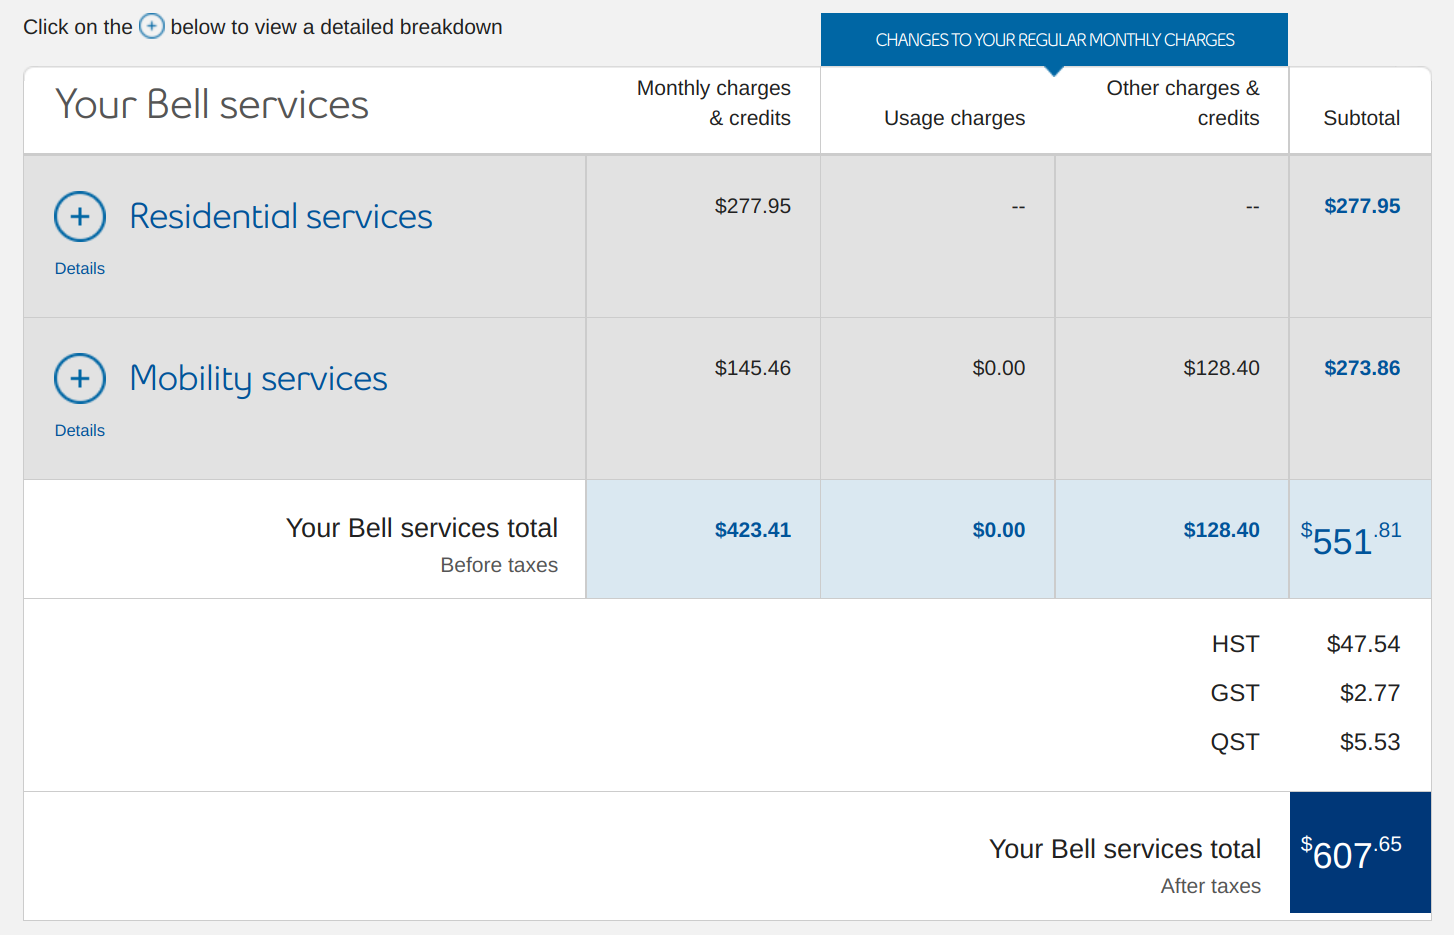
Task: Click Residential usage charges dash value
Action: (1018, 206)
